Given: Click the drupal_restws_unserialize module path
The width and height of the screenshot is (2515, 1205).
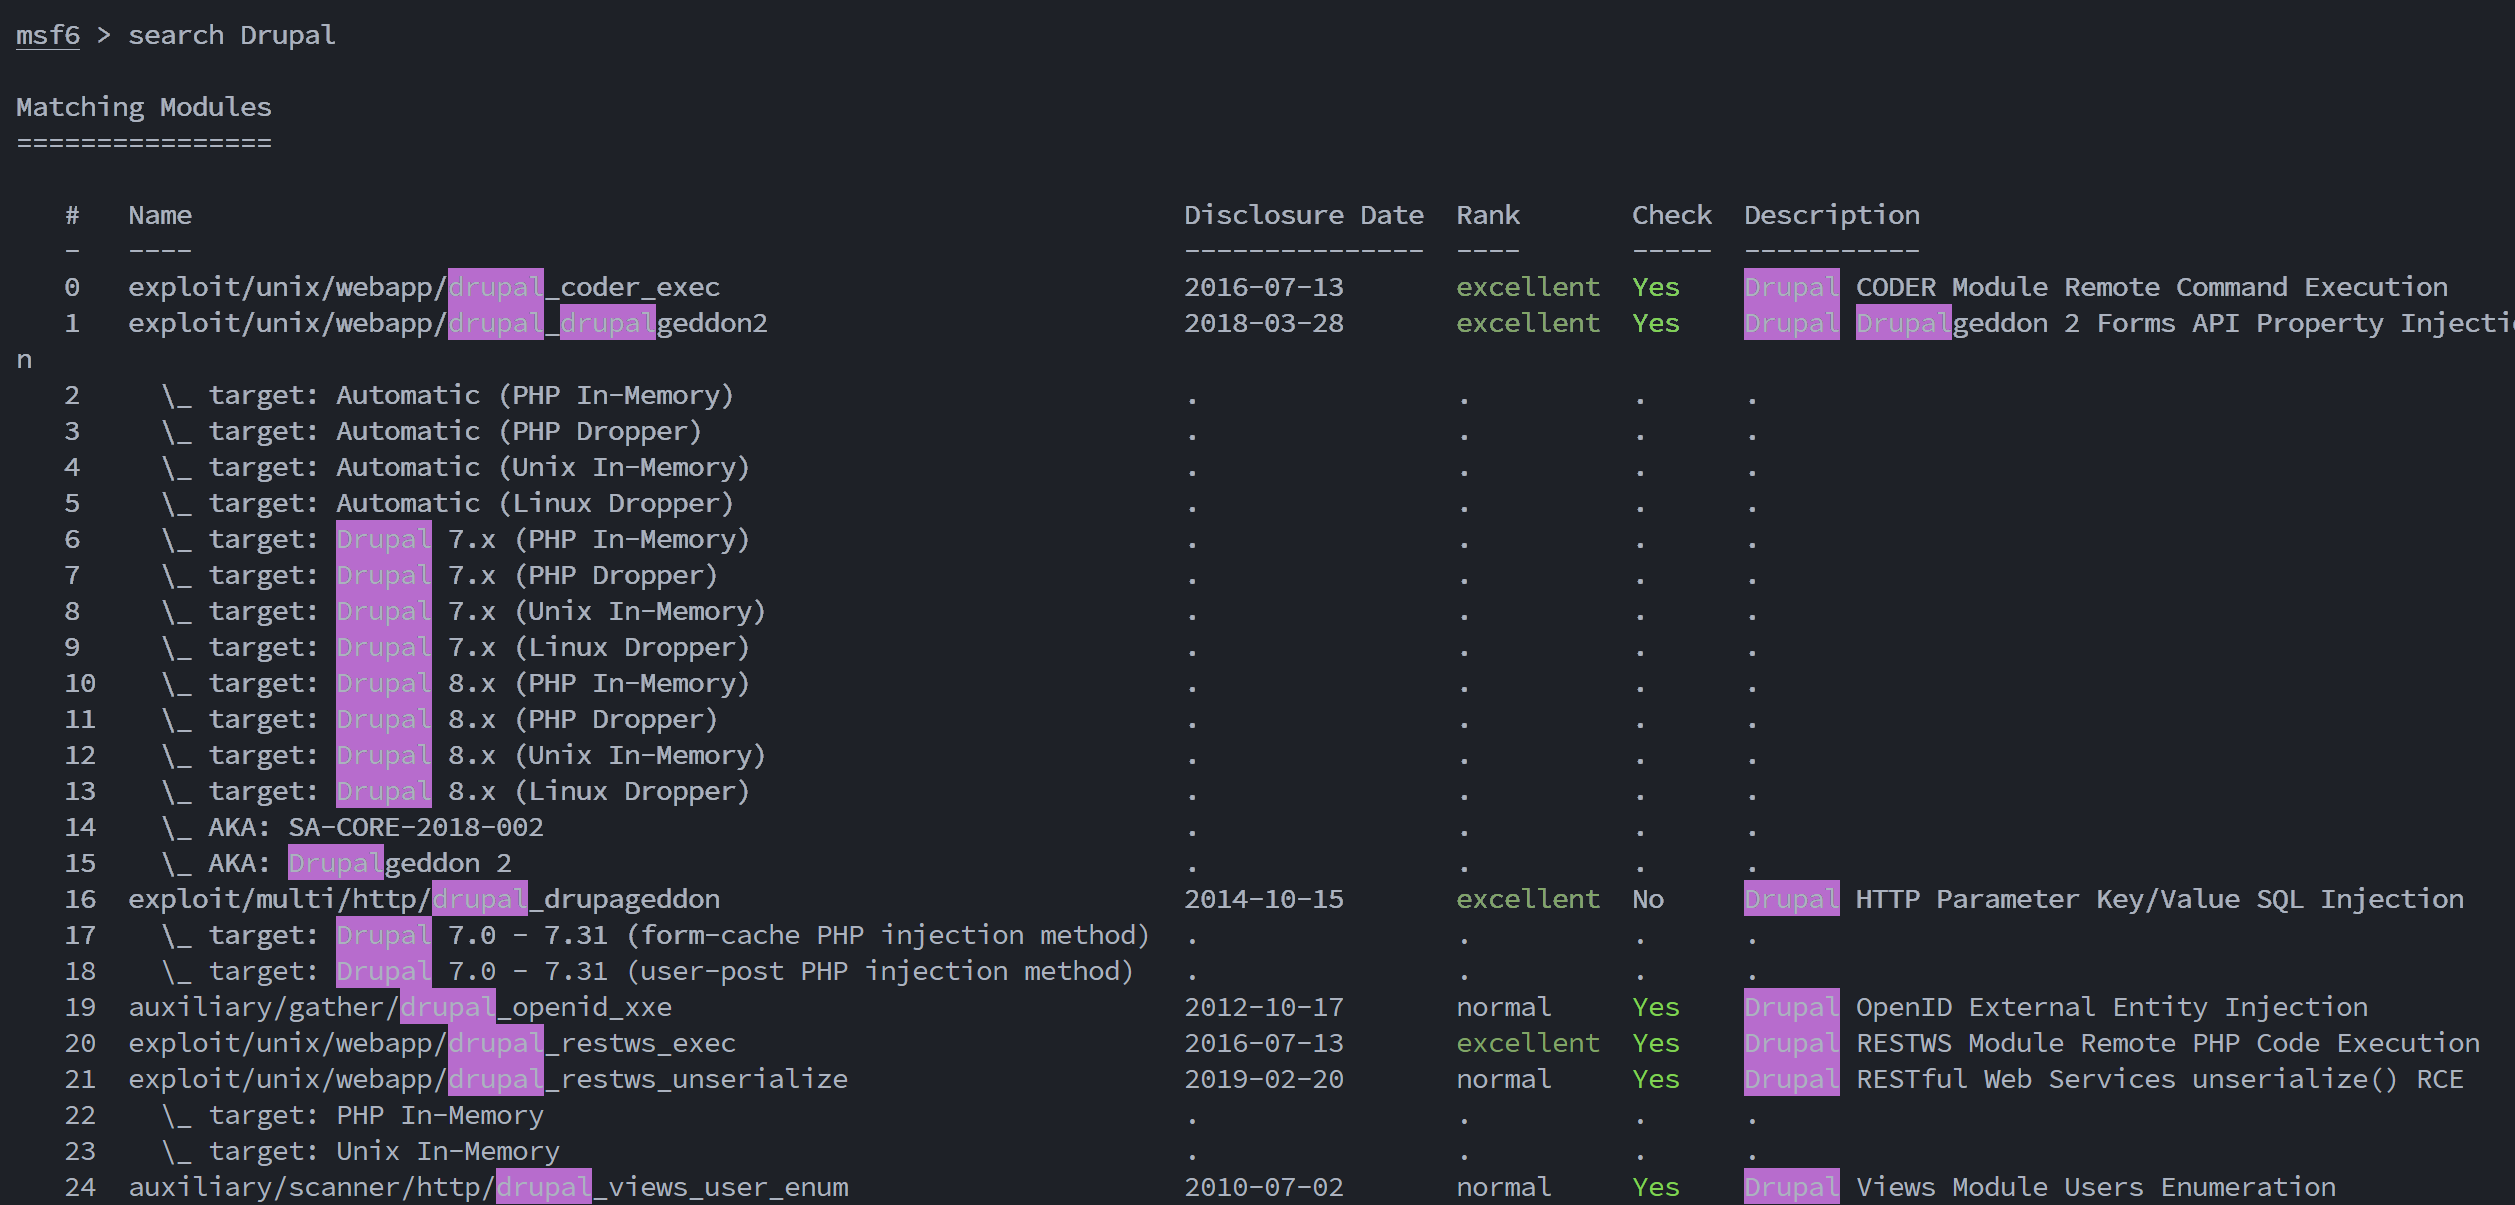Looking at the screenshot, I should pyautogui.click(x=487, y=1079).
